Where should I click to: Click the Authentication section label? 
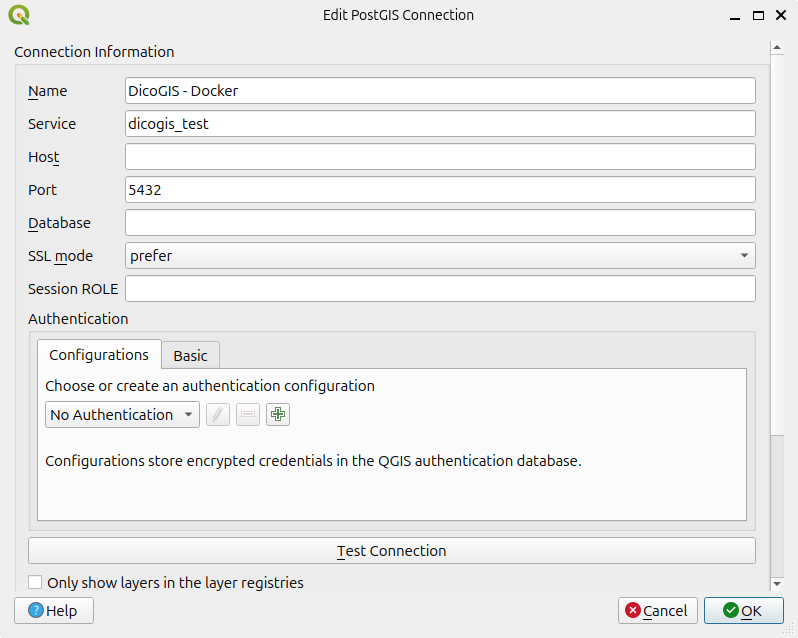(78, 319)
